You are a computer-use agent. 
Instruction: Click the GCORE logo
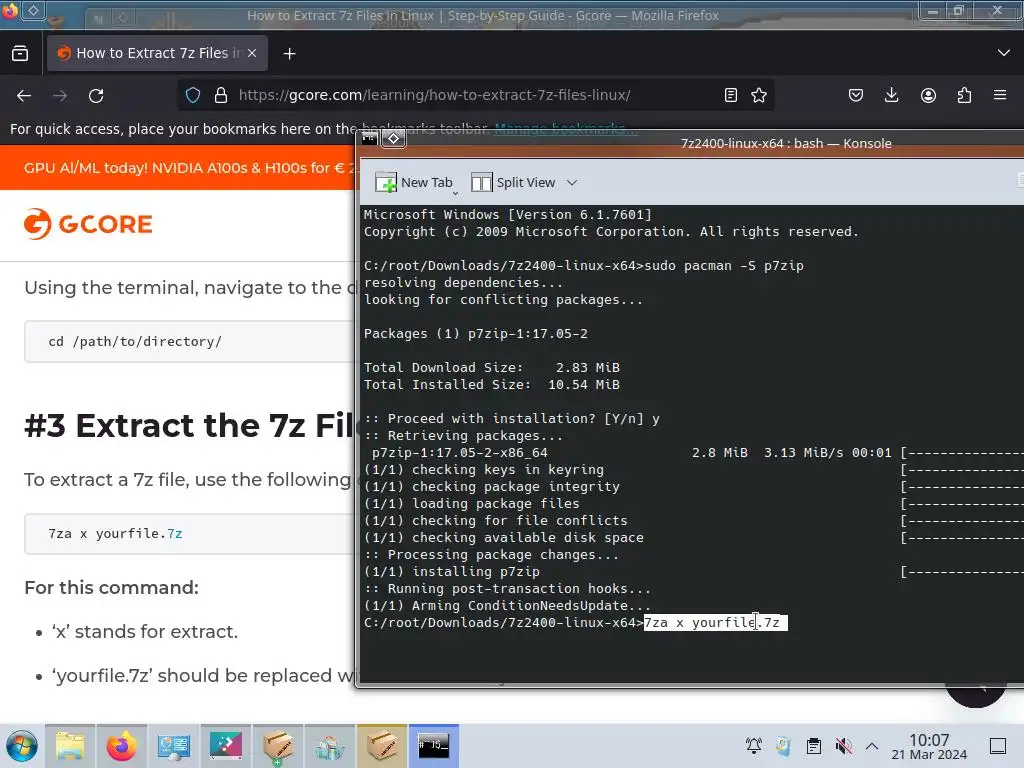pyautogui.click(x=88, y=224)
